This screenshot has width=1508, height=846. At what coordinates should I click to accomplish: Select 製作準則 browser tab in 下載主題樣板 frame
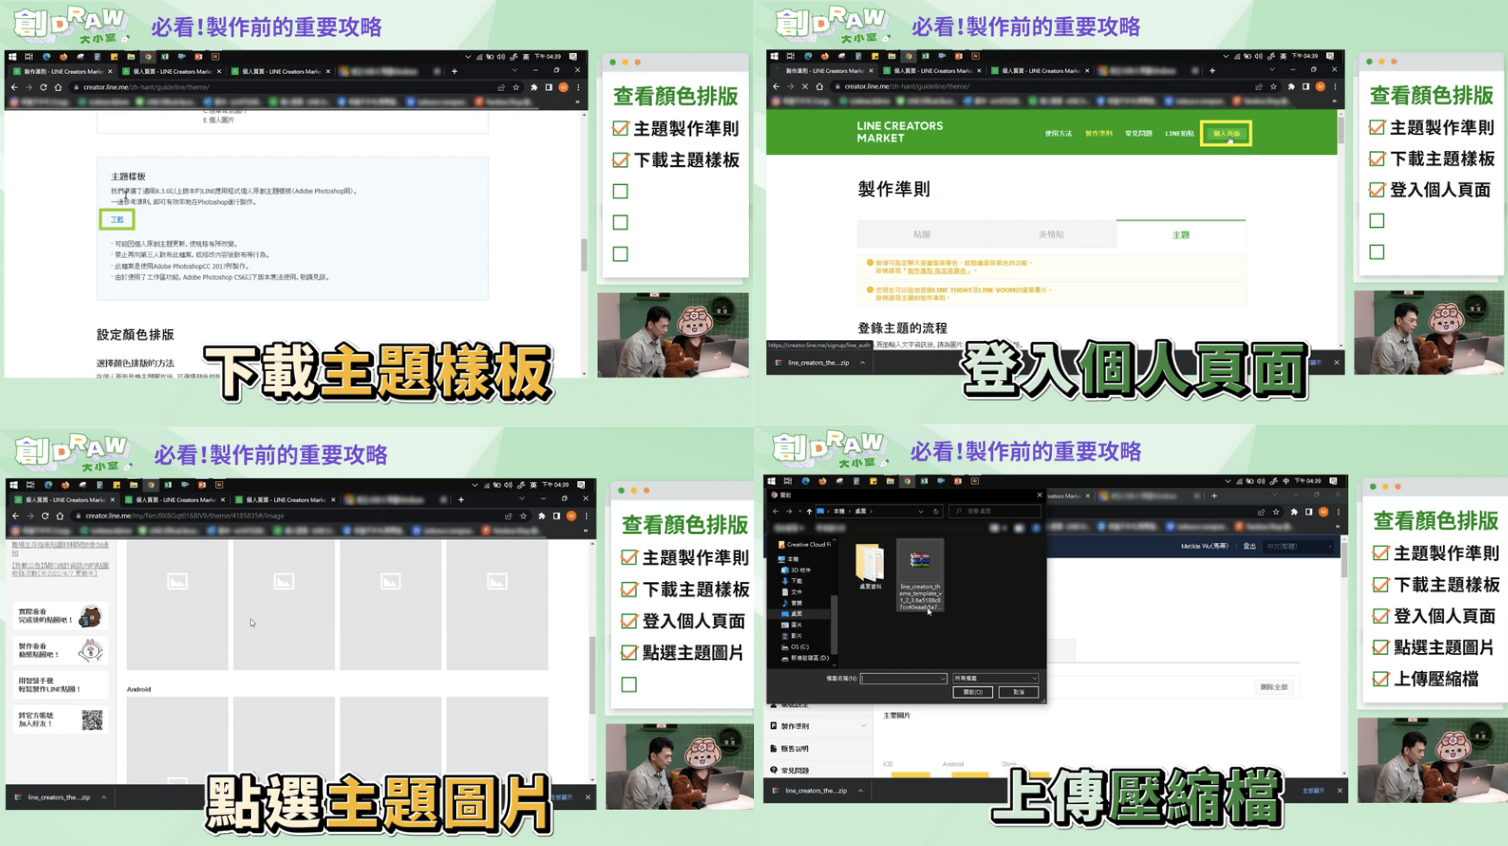pos(62,71)
